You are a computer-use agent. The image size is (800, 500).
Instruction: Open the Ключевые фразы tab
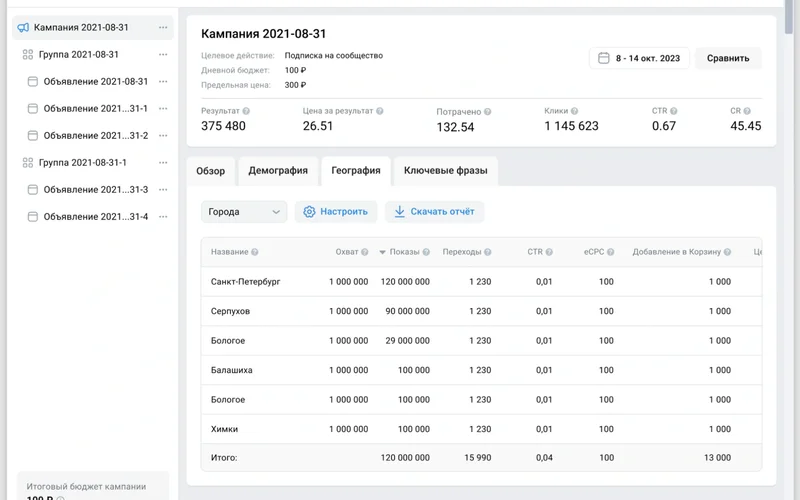coord(445,171)
